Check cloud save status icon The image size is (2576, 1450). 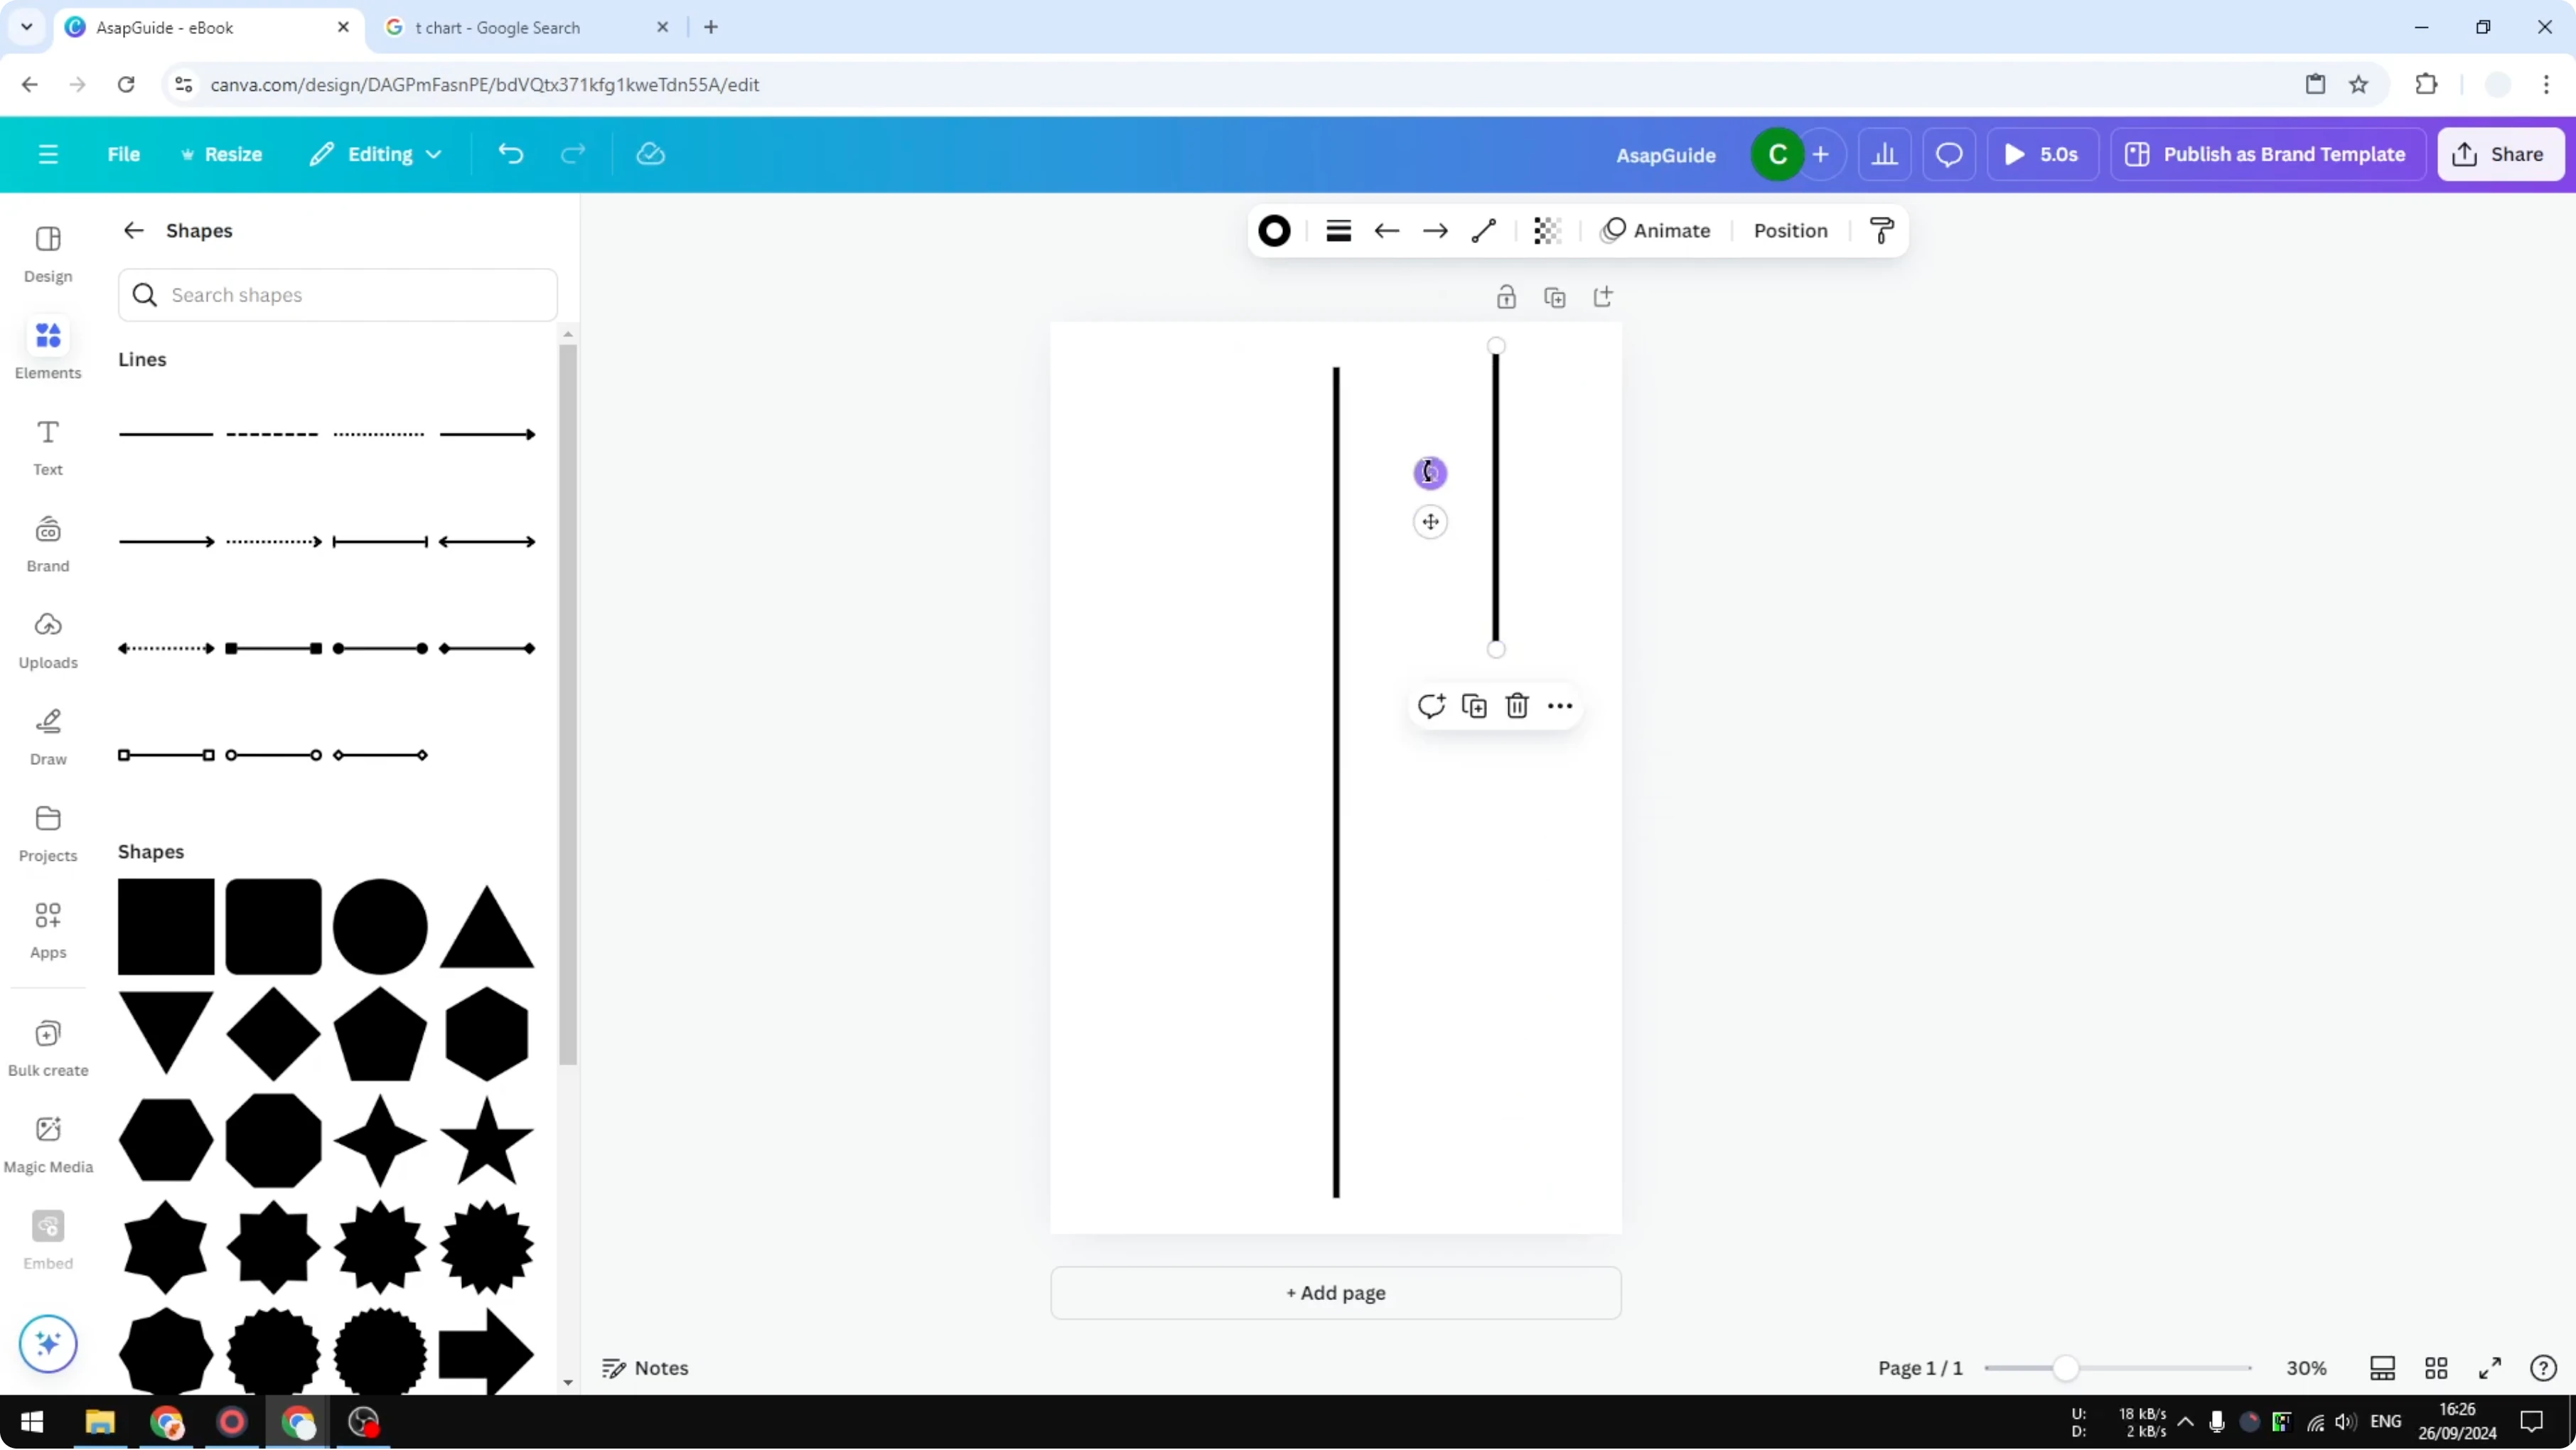(651, 154)
